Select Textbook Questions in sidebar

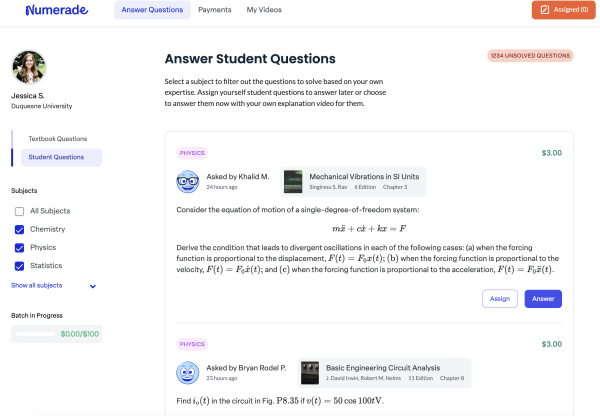coord(58,139)
